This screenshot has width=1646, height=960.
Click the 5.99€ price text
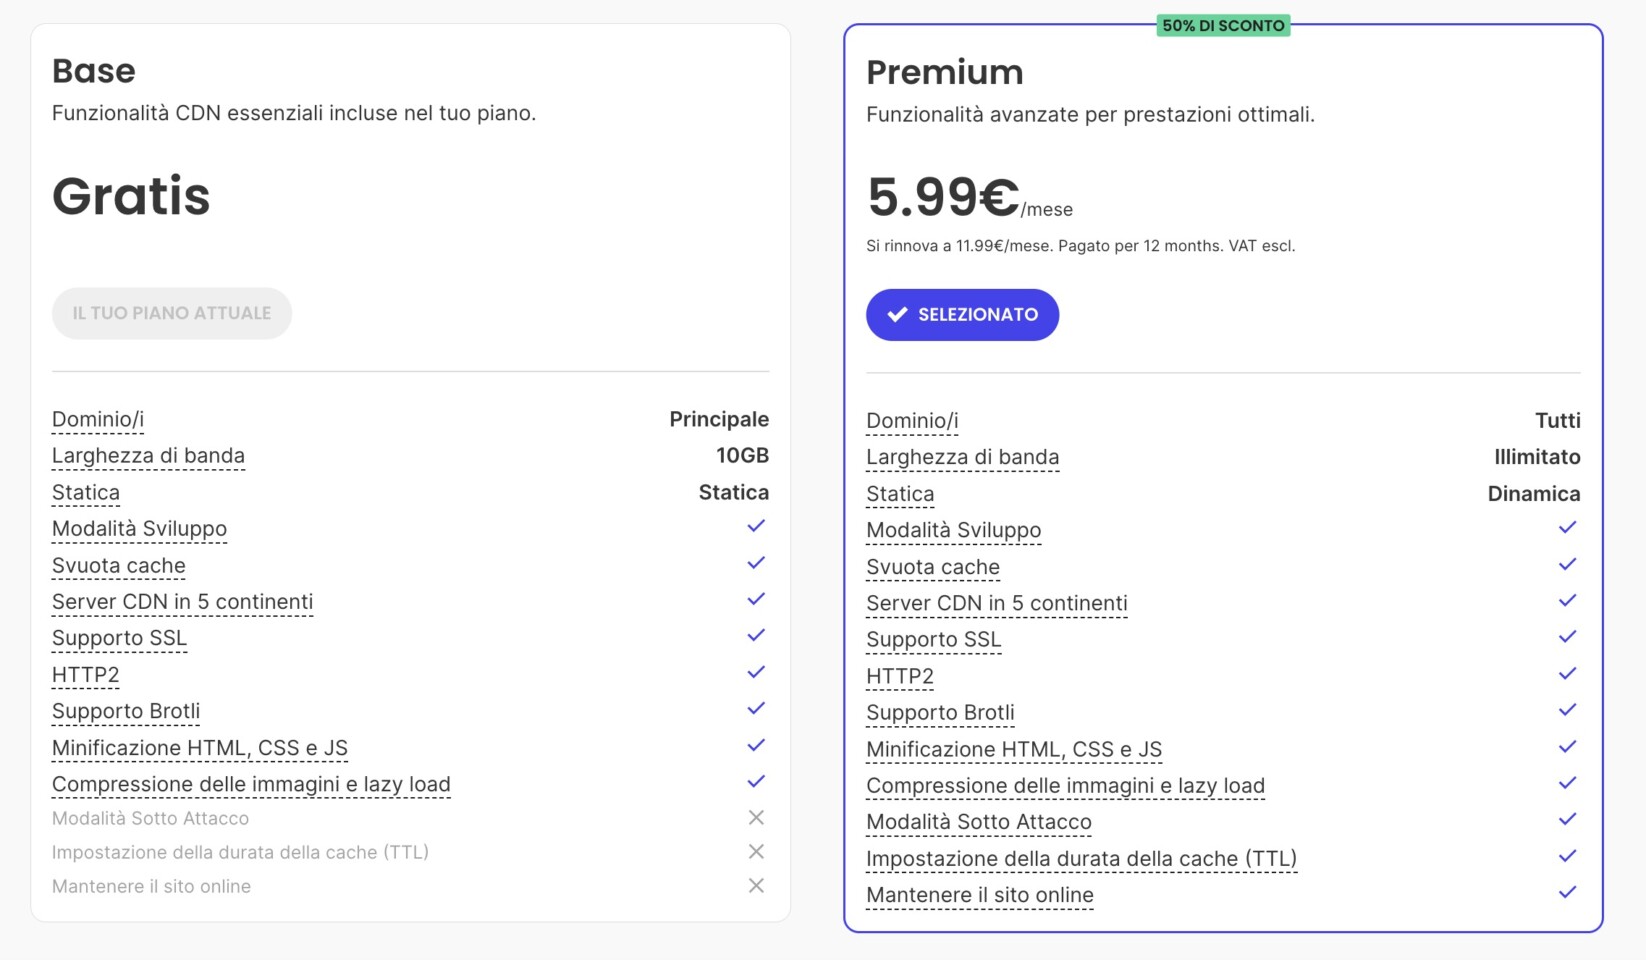pyautogui.click(x=943, y=197)
